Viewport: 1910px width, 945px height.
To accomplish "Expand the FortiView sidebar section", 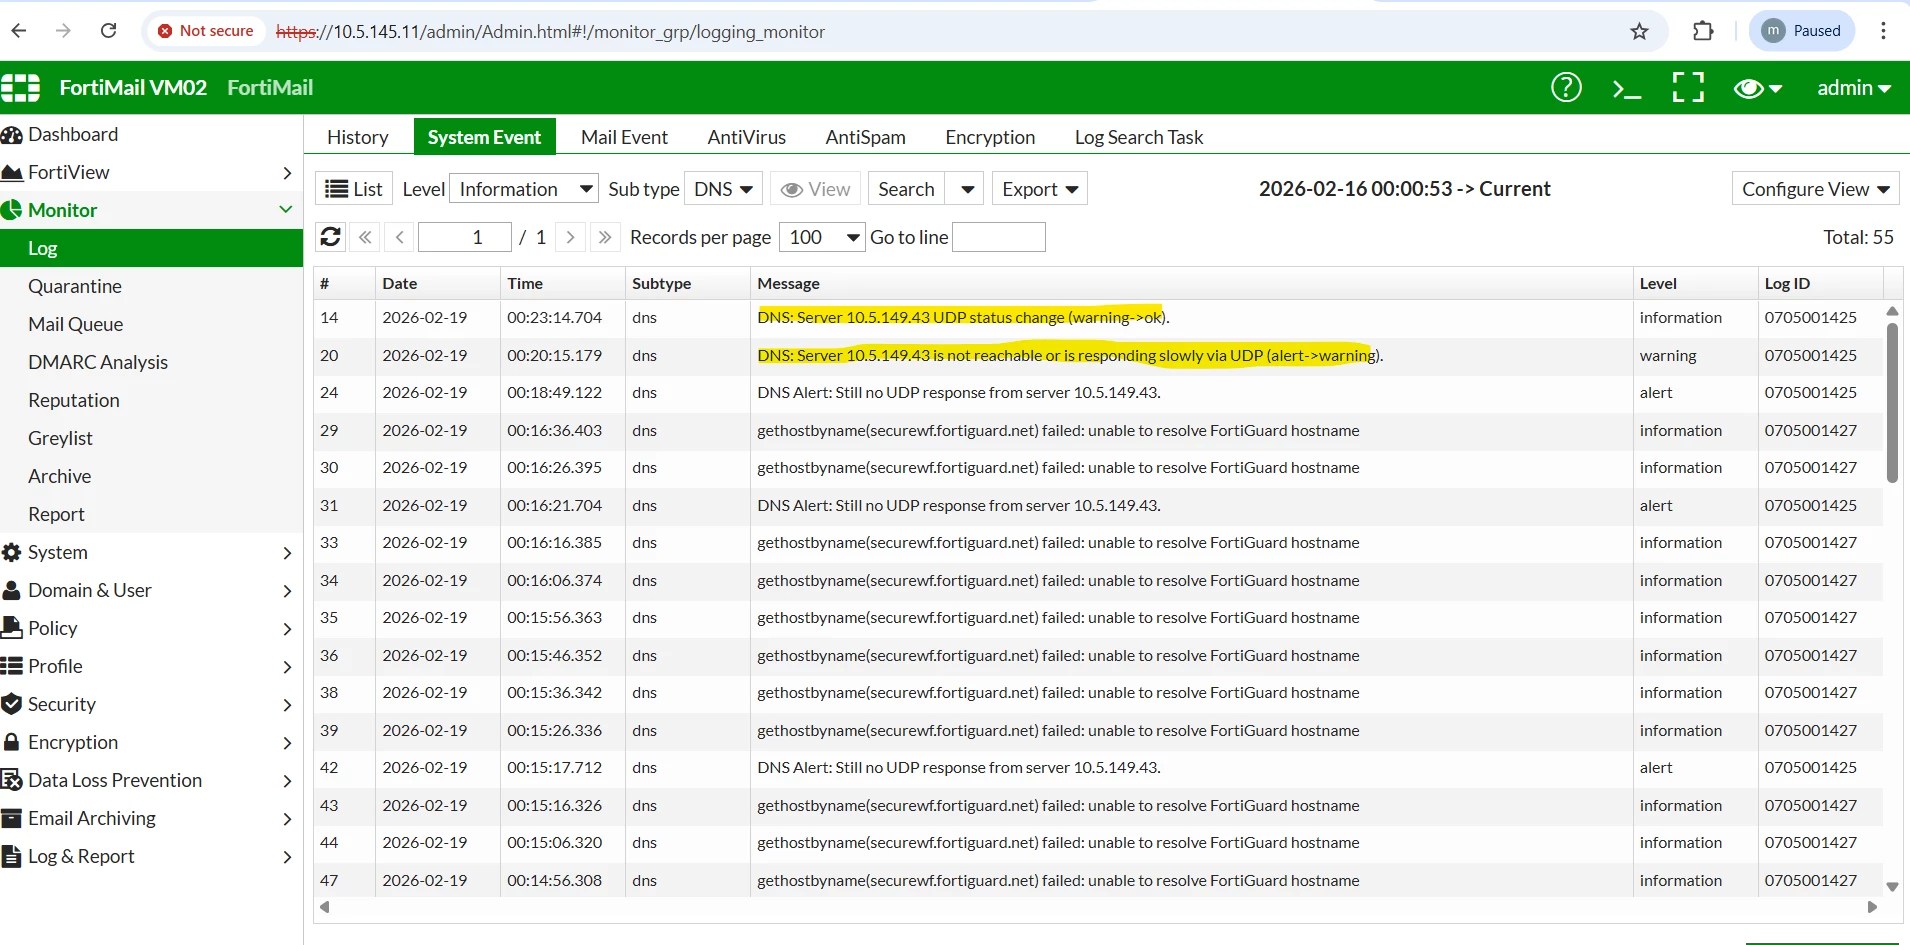I will coord(151,172).
